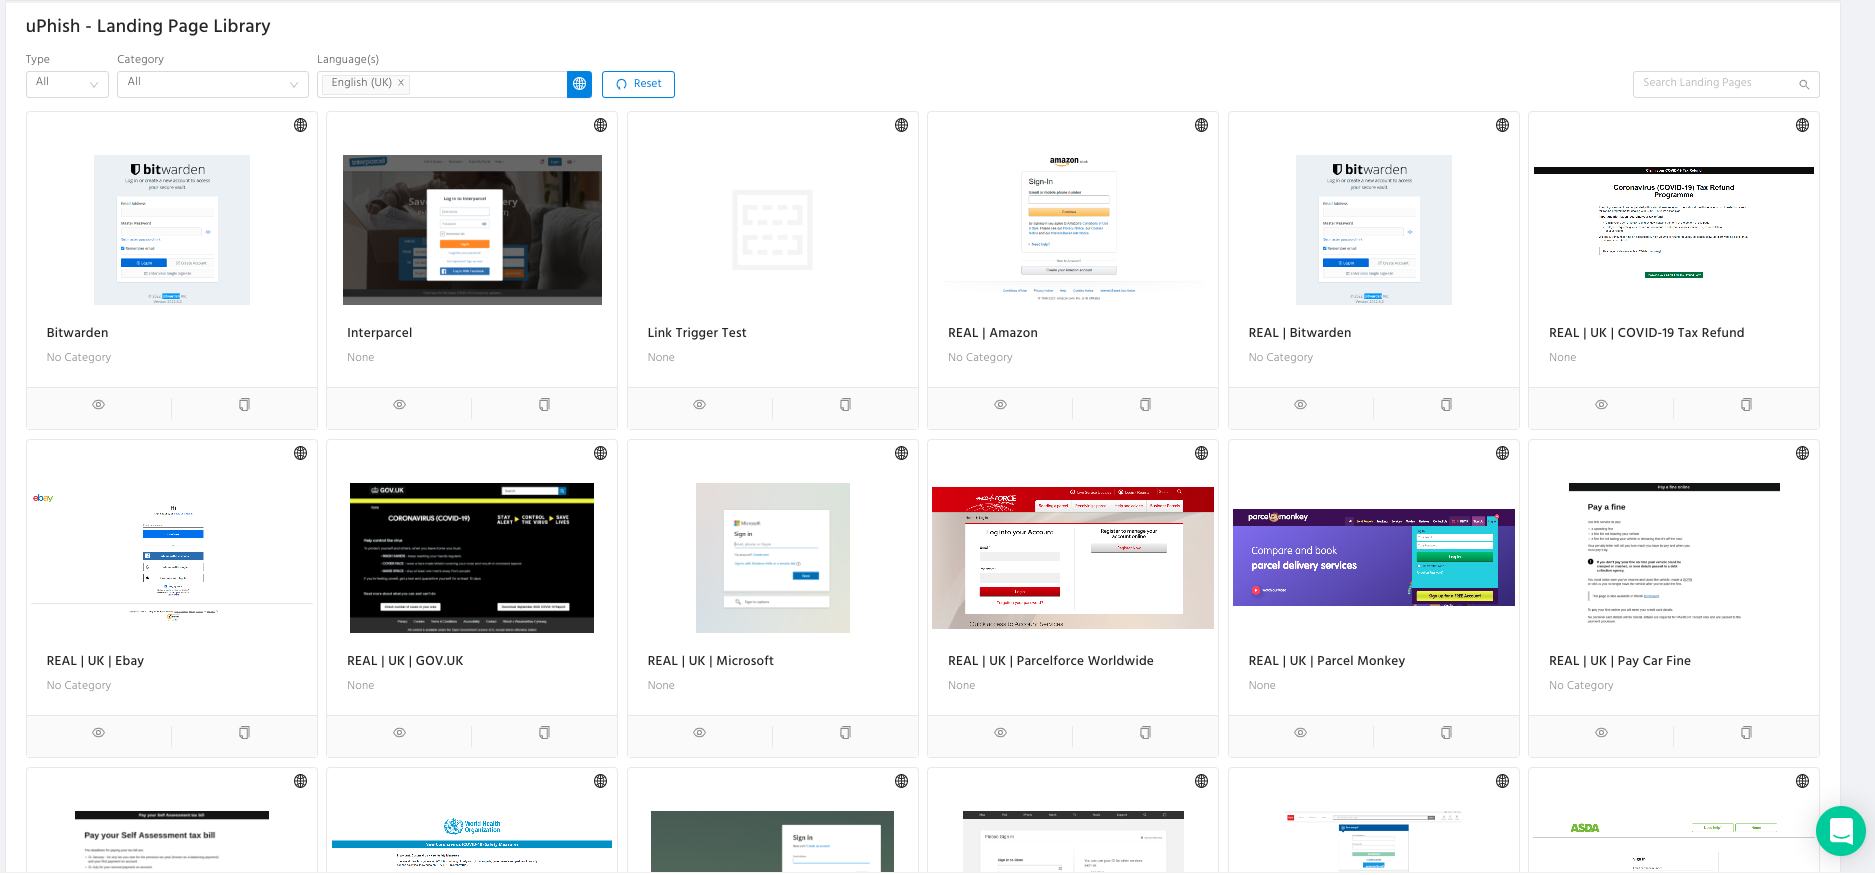Open Pay your Self Assessment tax bill thumbnail
1875x875 pixels.
[172, 842]
